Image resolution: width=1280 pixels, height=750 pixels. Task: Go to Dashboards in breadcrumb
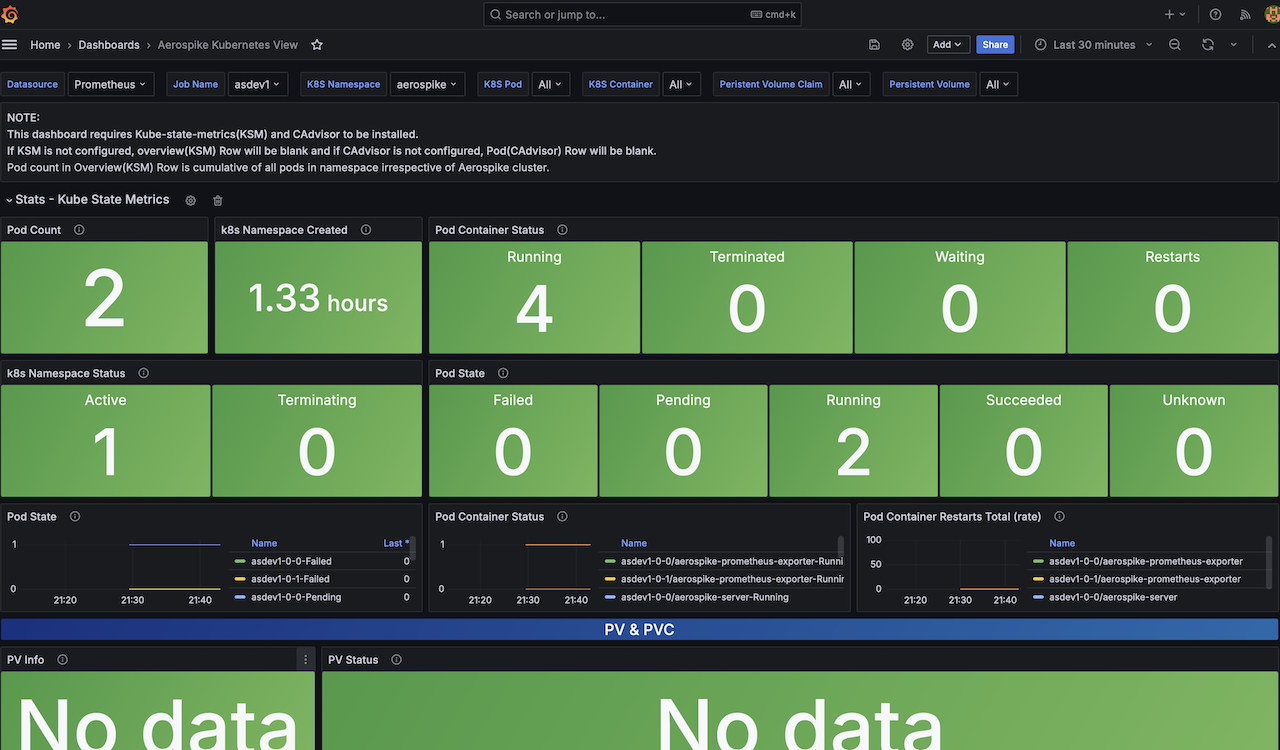109,45
